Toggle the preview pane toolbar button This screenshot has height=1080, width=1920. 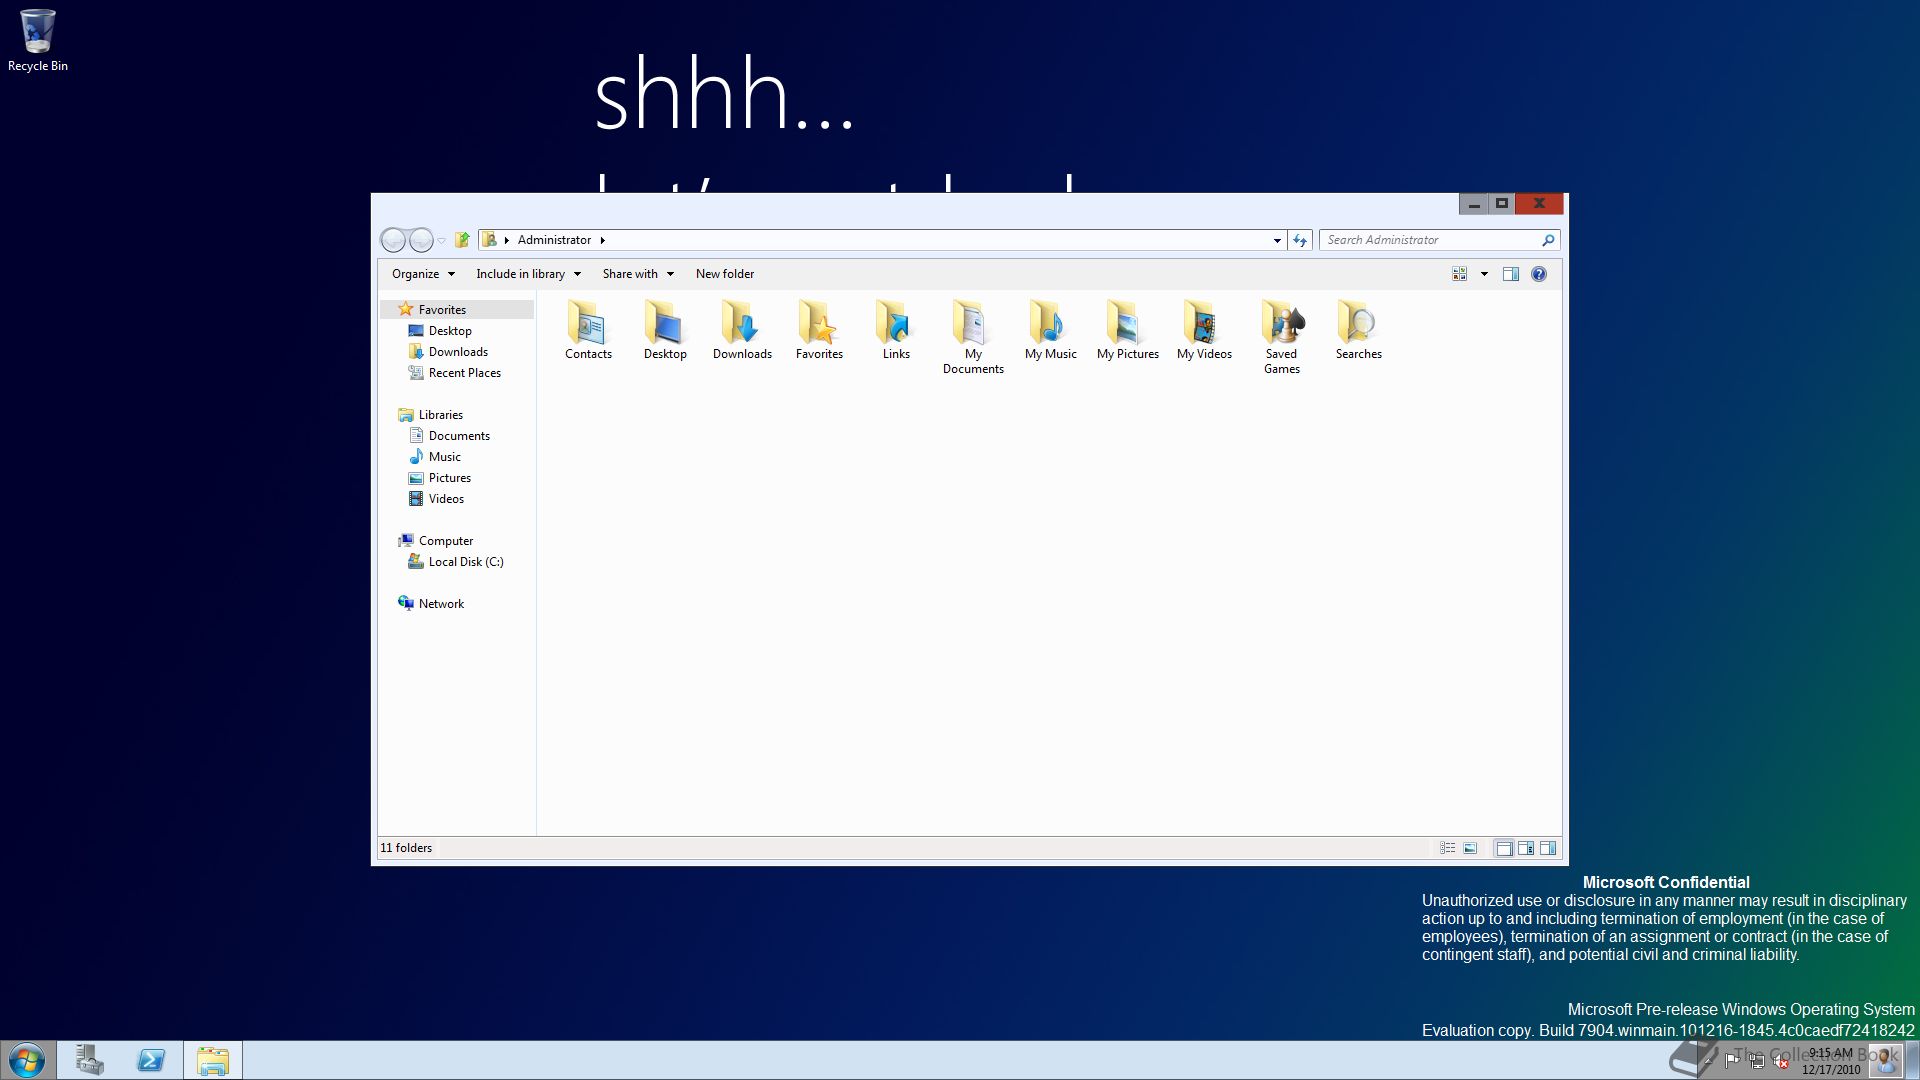point(1511,274)
